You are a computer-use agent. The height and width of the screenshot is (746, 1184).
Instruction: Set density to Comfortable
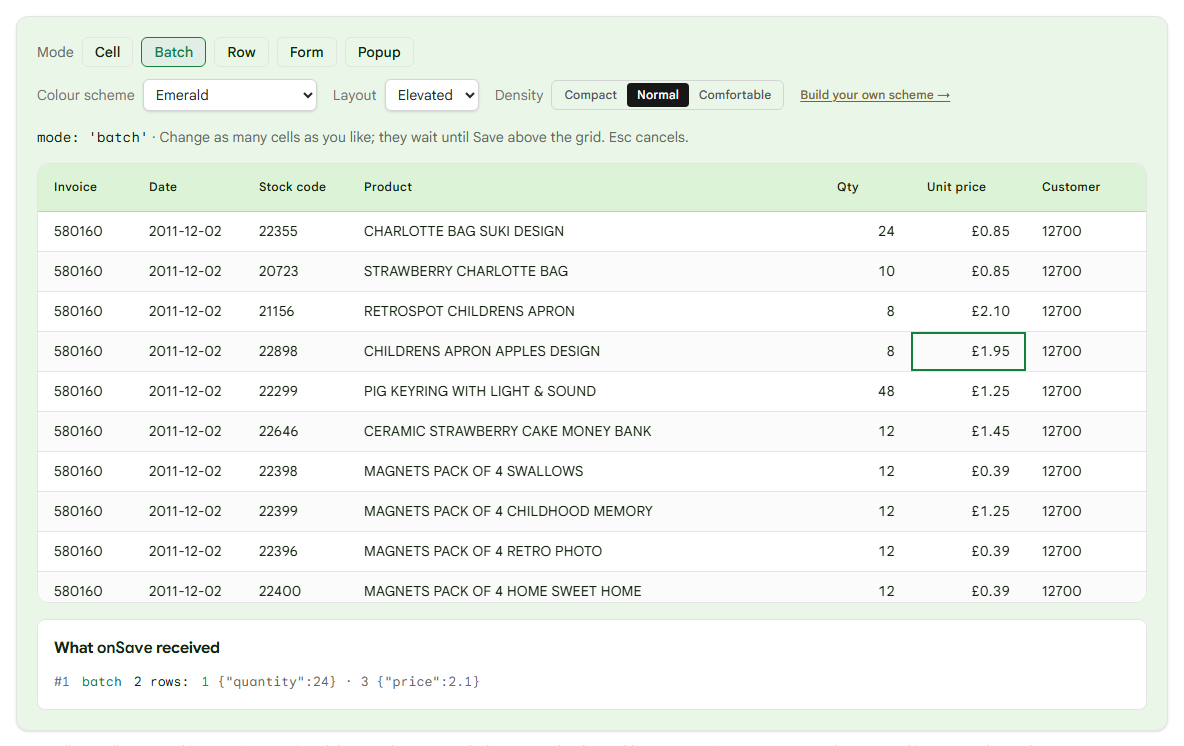point(735,95)
